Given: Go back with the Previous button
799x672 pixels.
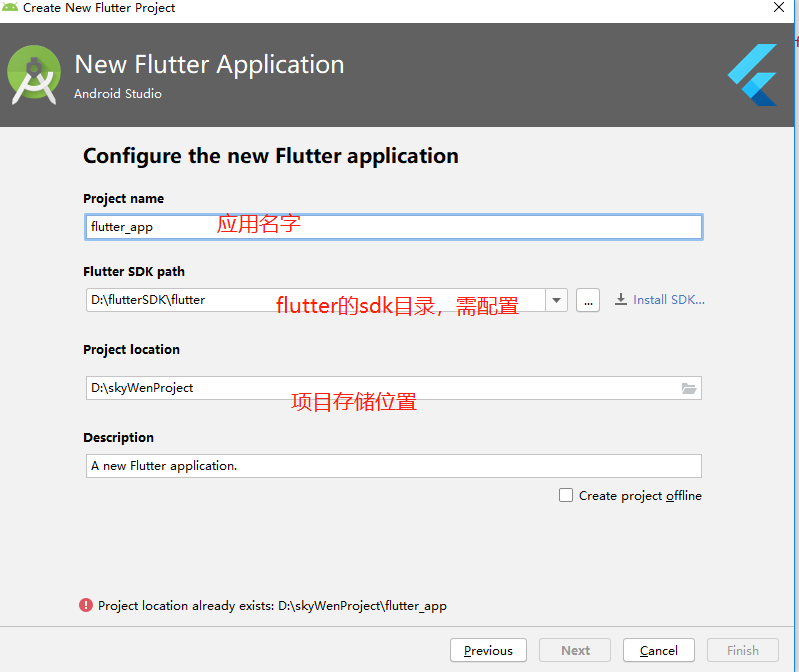Looking at the screenshot, I should tap(488, 650).
